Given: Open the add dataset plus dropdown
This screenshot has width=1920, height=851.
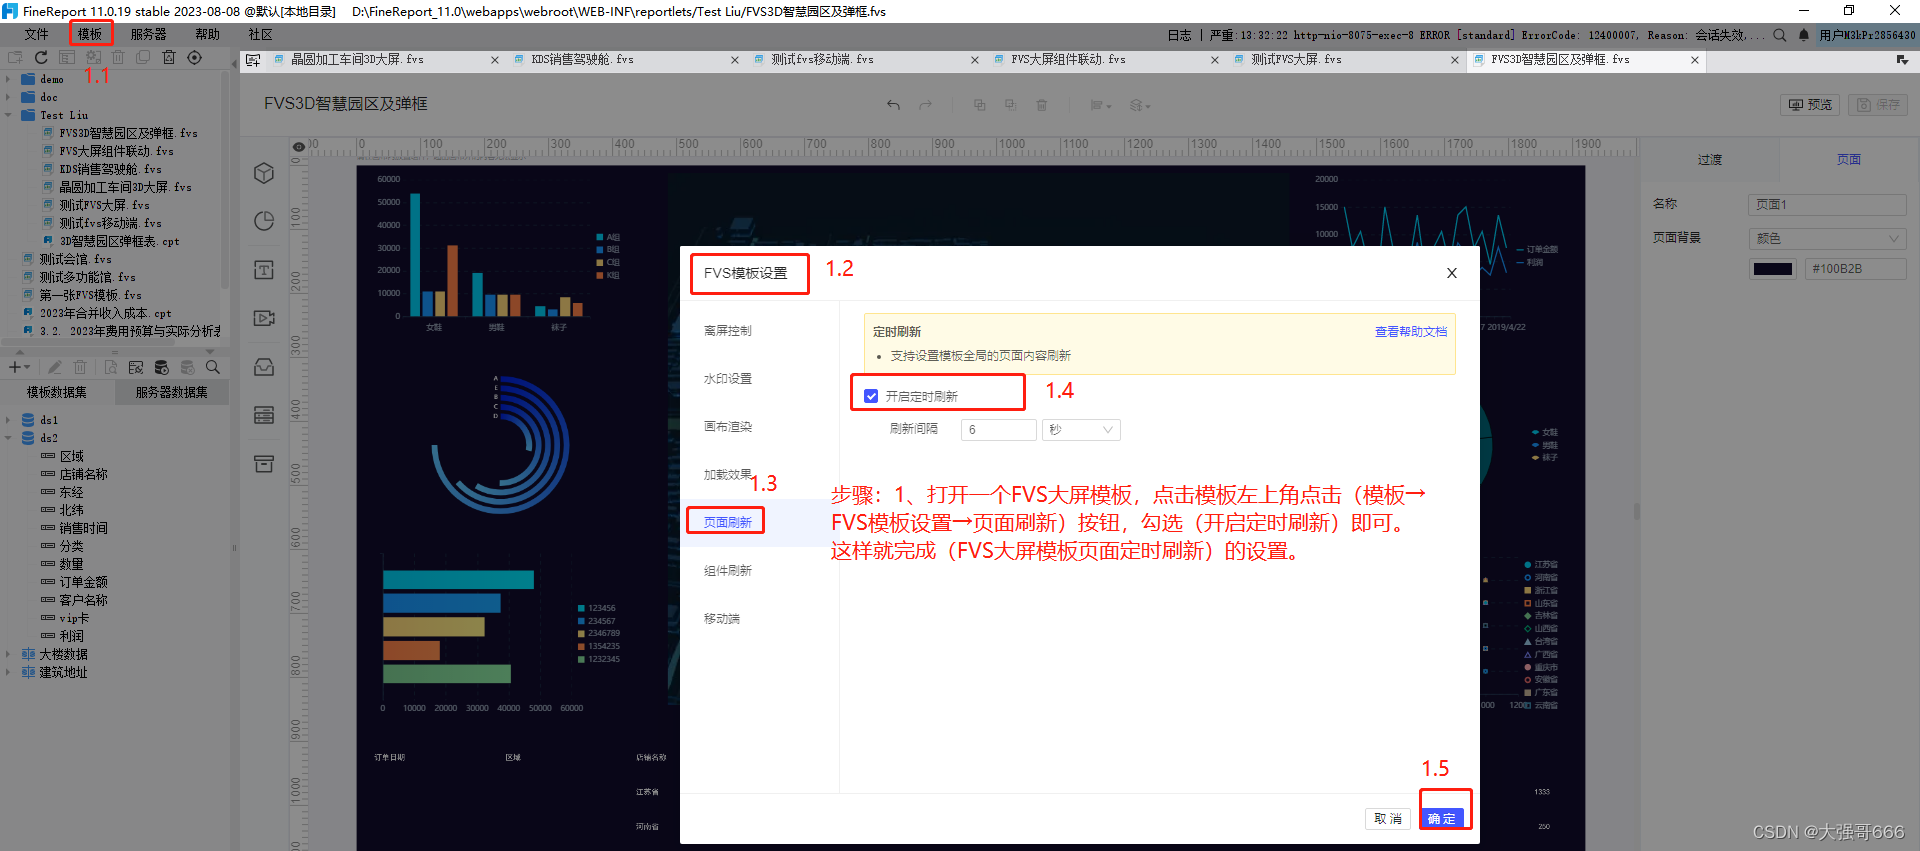Looking at the screenshot, I should pyautogui.click(x=19, y=368).
